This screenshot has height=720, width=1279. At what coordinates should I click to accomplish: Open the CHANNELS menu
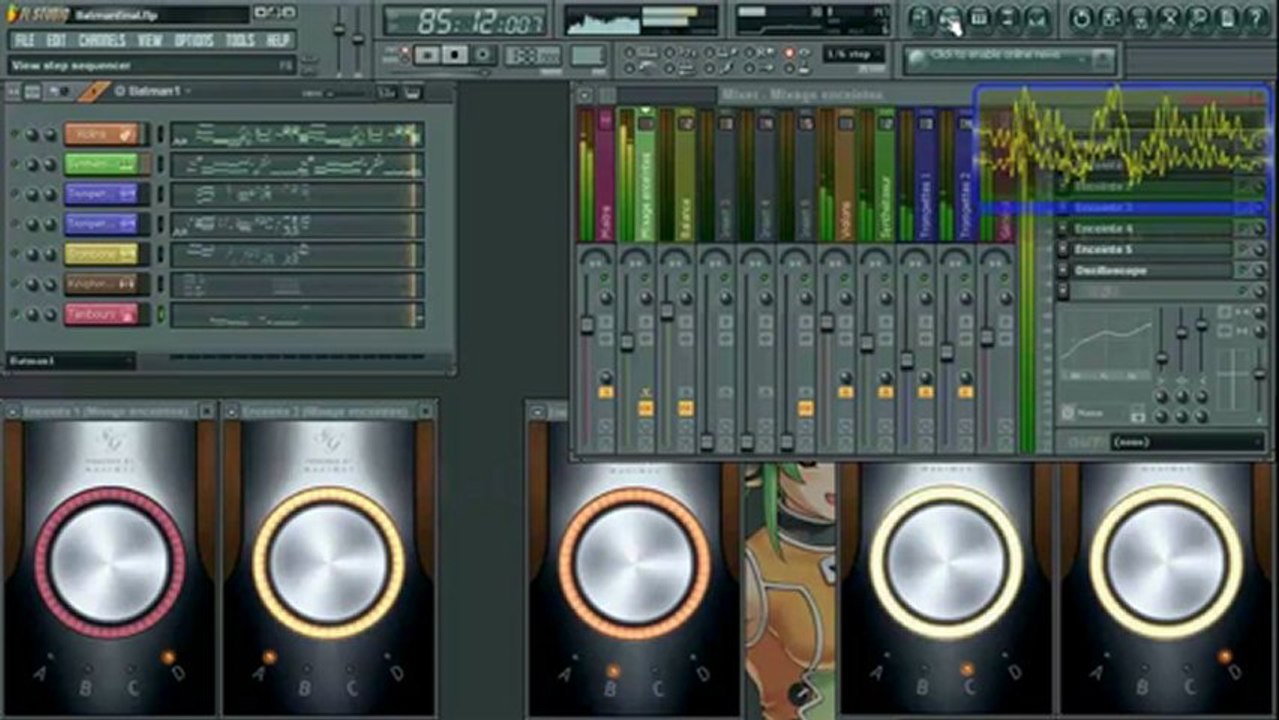[102, 40]
